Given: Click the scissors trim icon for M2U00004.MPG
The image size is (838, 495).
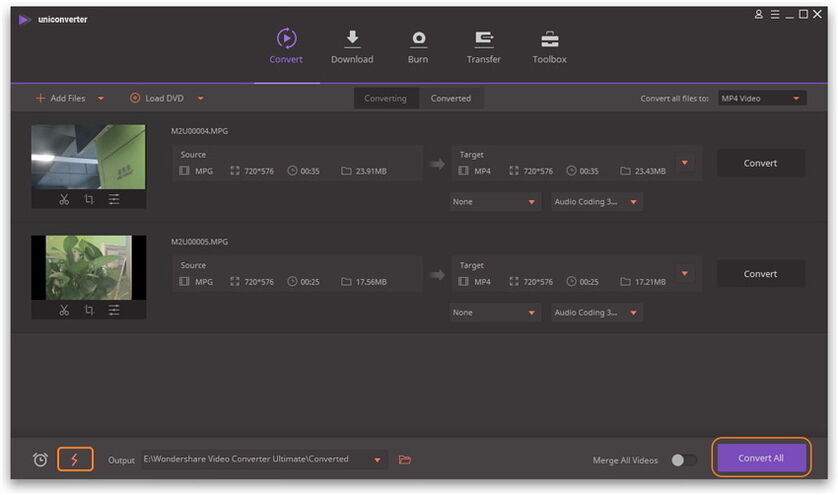Looking at the screenshot, I should coord(64,199).
